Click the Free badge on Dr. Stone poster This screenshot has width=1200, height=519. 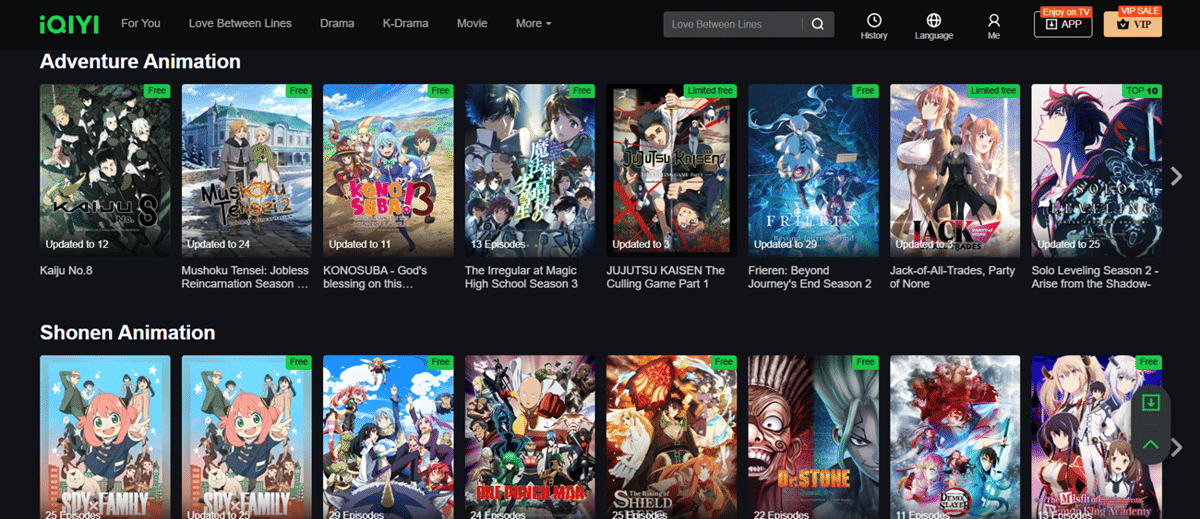click(866, 362)
